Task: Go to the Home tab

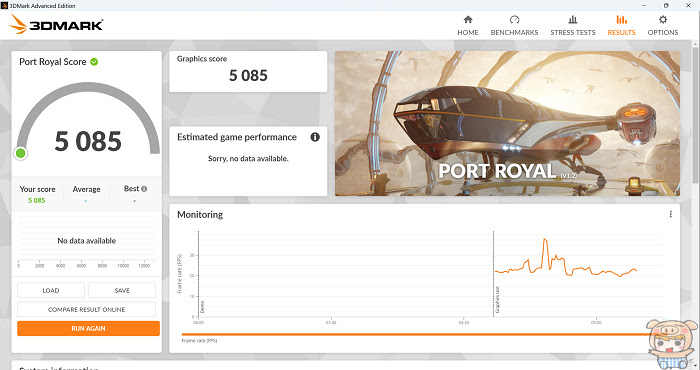Action: pos(467,25)
